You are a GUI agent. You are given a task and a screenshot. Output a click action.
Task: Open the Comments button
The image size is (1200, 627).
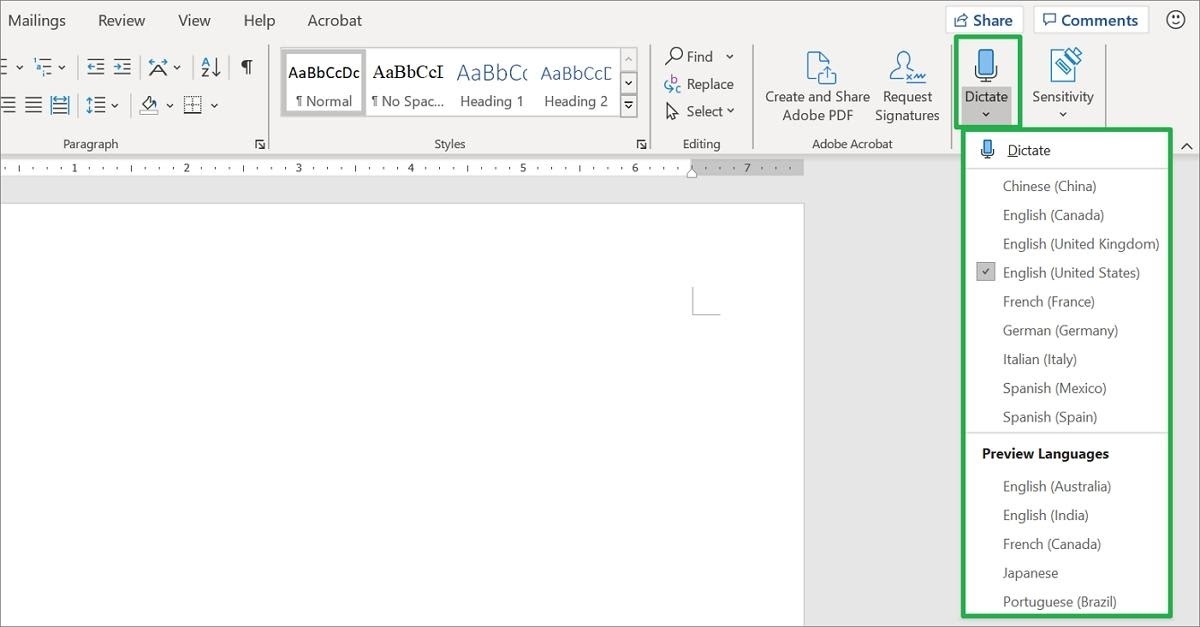[x=1090, y=20]
